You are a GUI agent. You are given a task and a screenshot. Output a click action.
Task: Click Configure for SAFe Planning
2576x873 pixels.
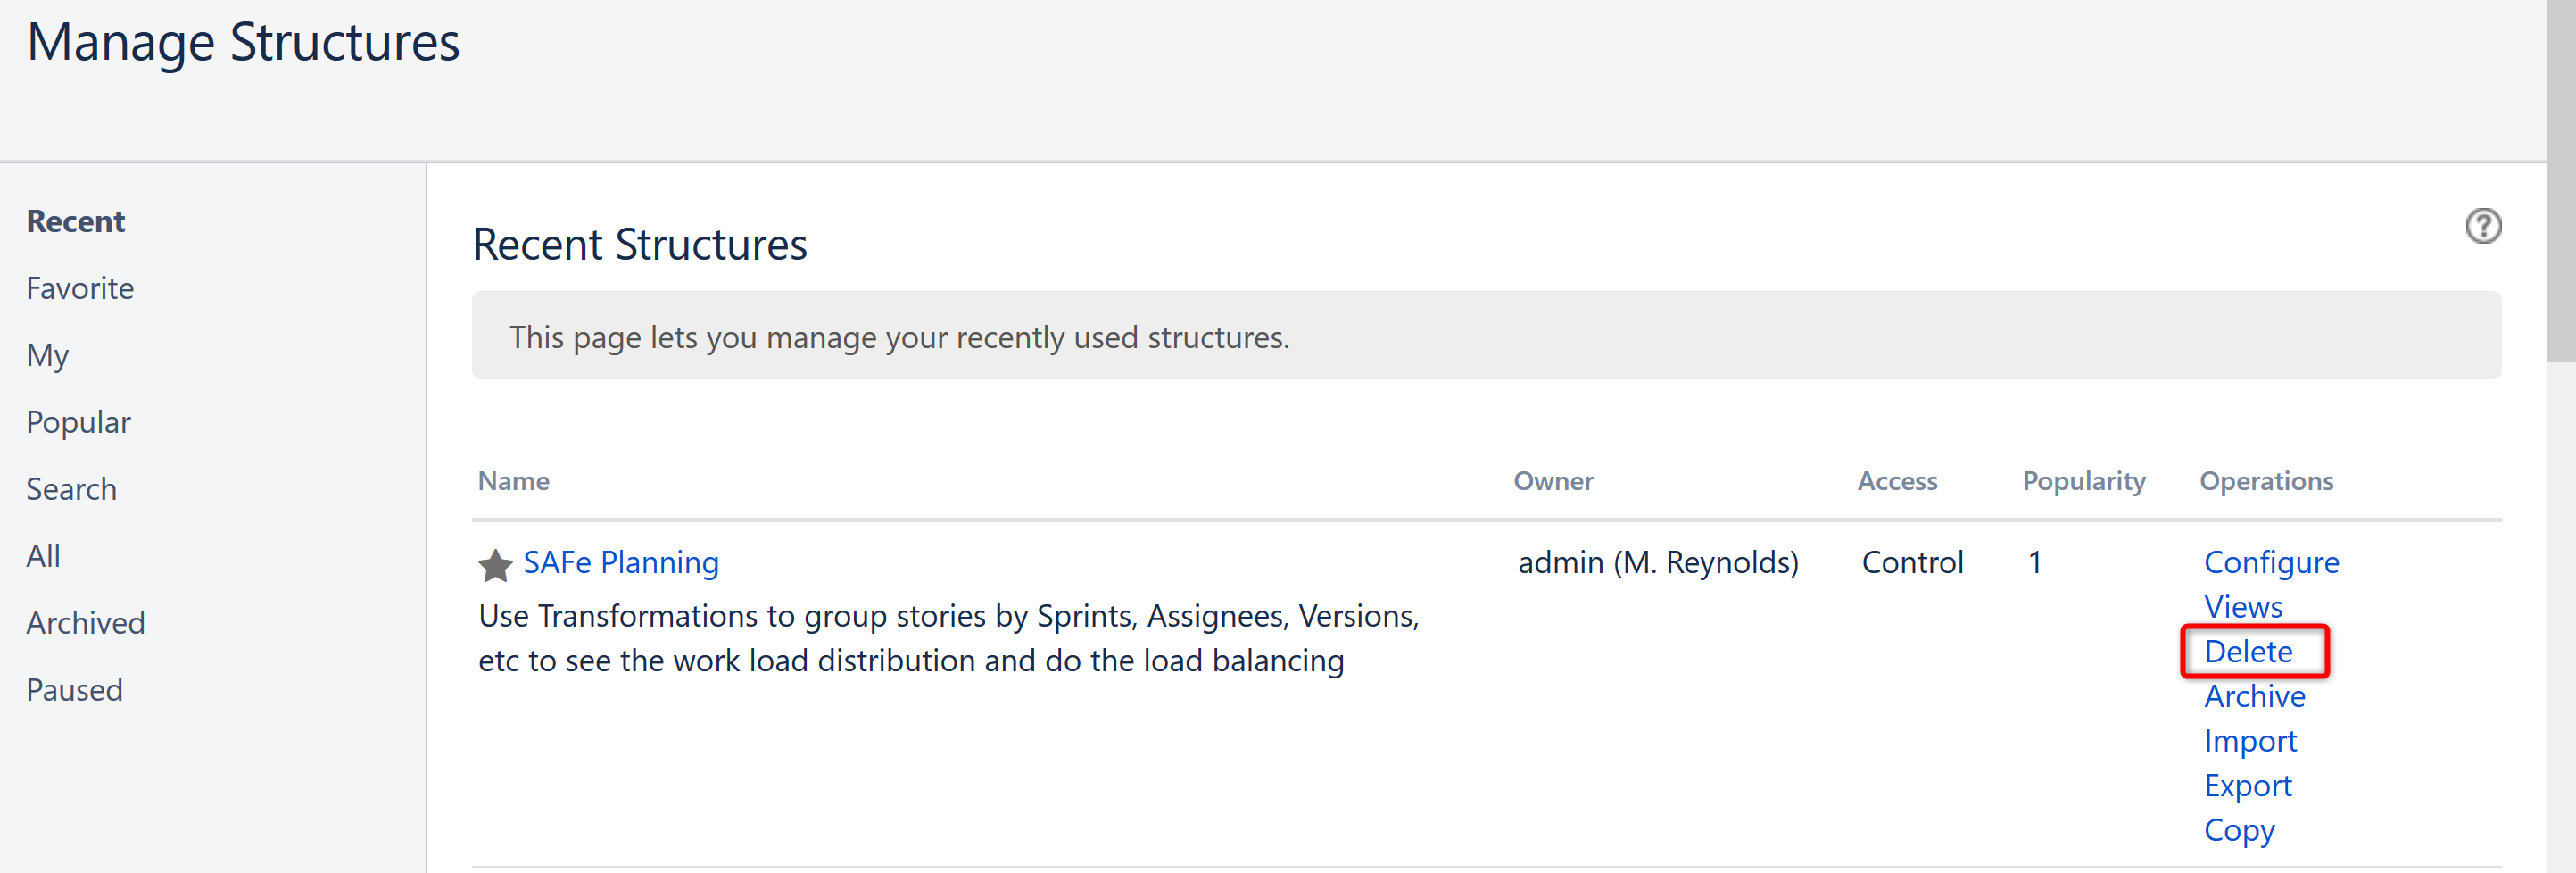[x=2271, y=562]
